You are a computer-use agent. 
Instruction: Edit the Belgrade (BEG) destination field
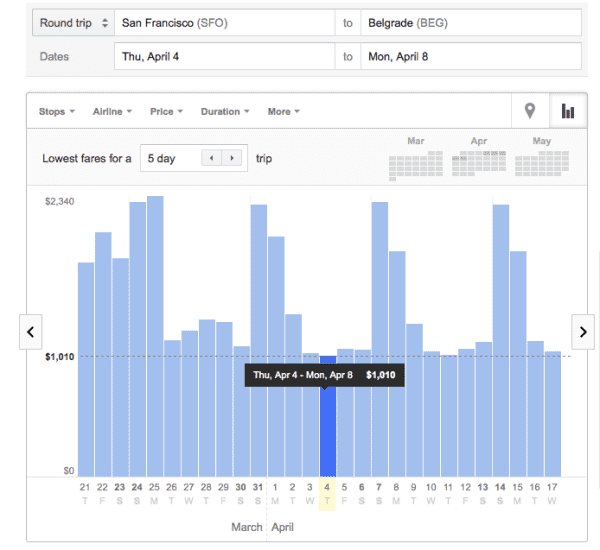470,22
